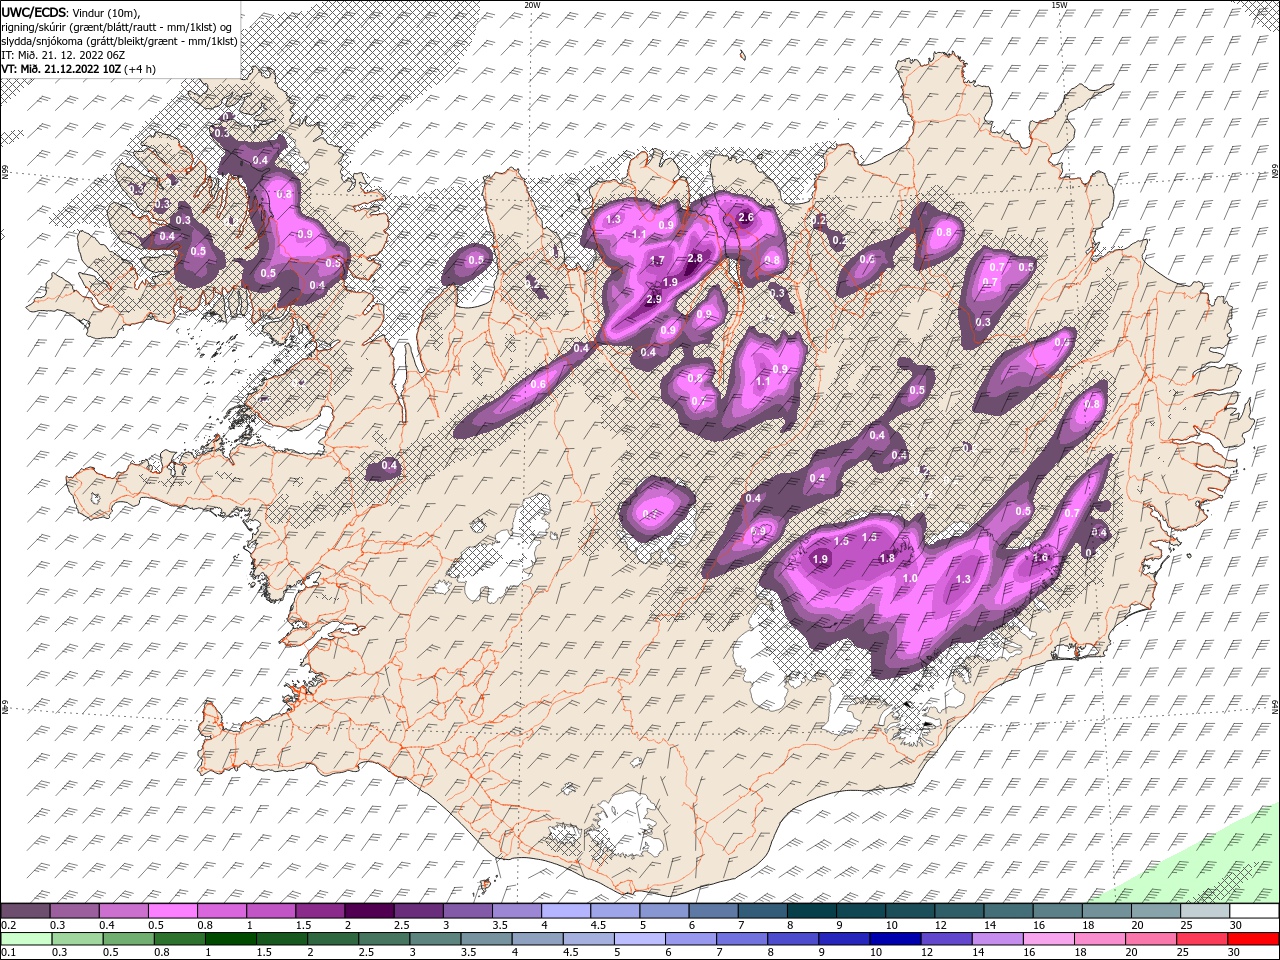Screen dimensions: 1280x960
Task: Pick the dusky purple 0.2–0.3 upper legend swatch
Action: click(25, 911)
